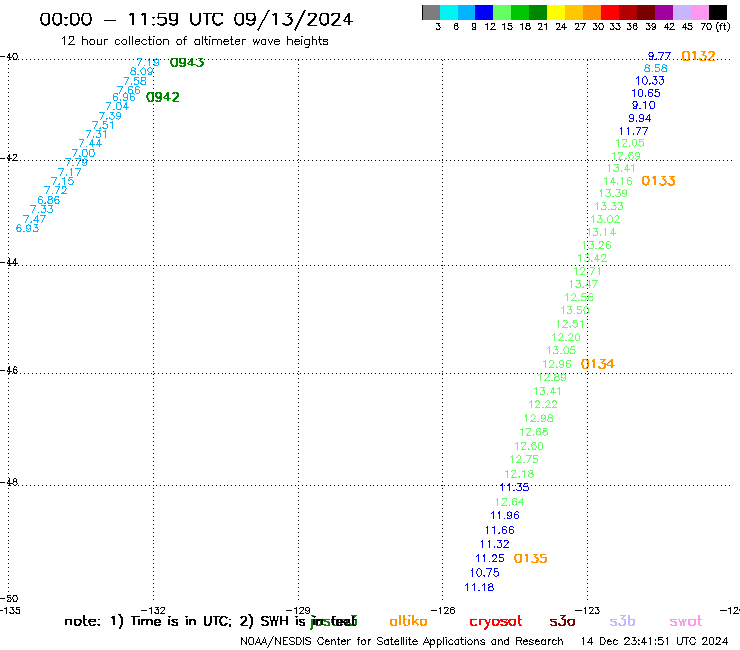Click the orange 0133 time stamp

pyautogui.click(x=658, y=181)
